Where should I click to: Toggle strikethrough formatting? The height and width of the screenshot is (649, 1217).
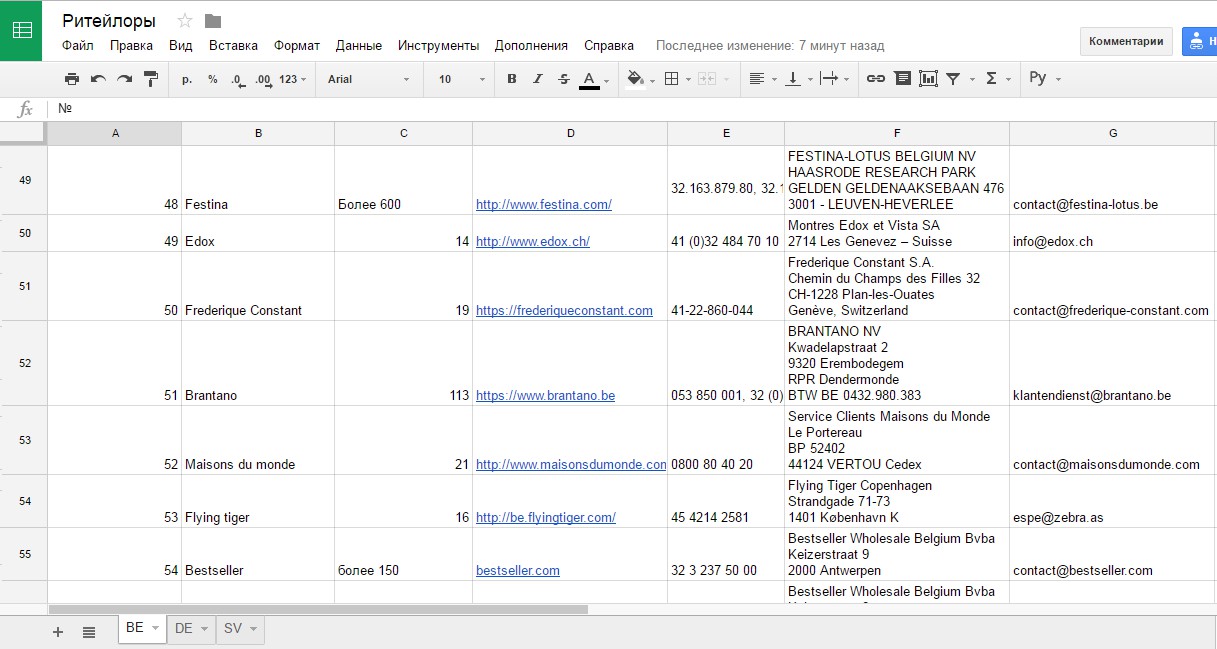[x=564, y=79]
